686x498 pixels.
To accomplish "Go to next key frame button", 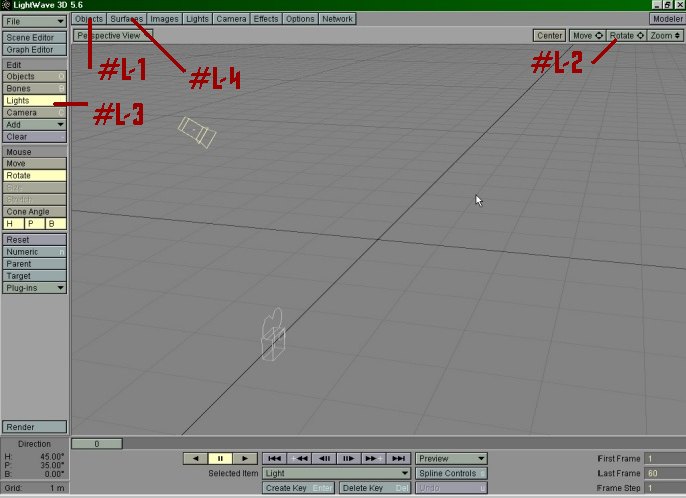I will [x=373, y=459].
